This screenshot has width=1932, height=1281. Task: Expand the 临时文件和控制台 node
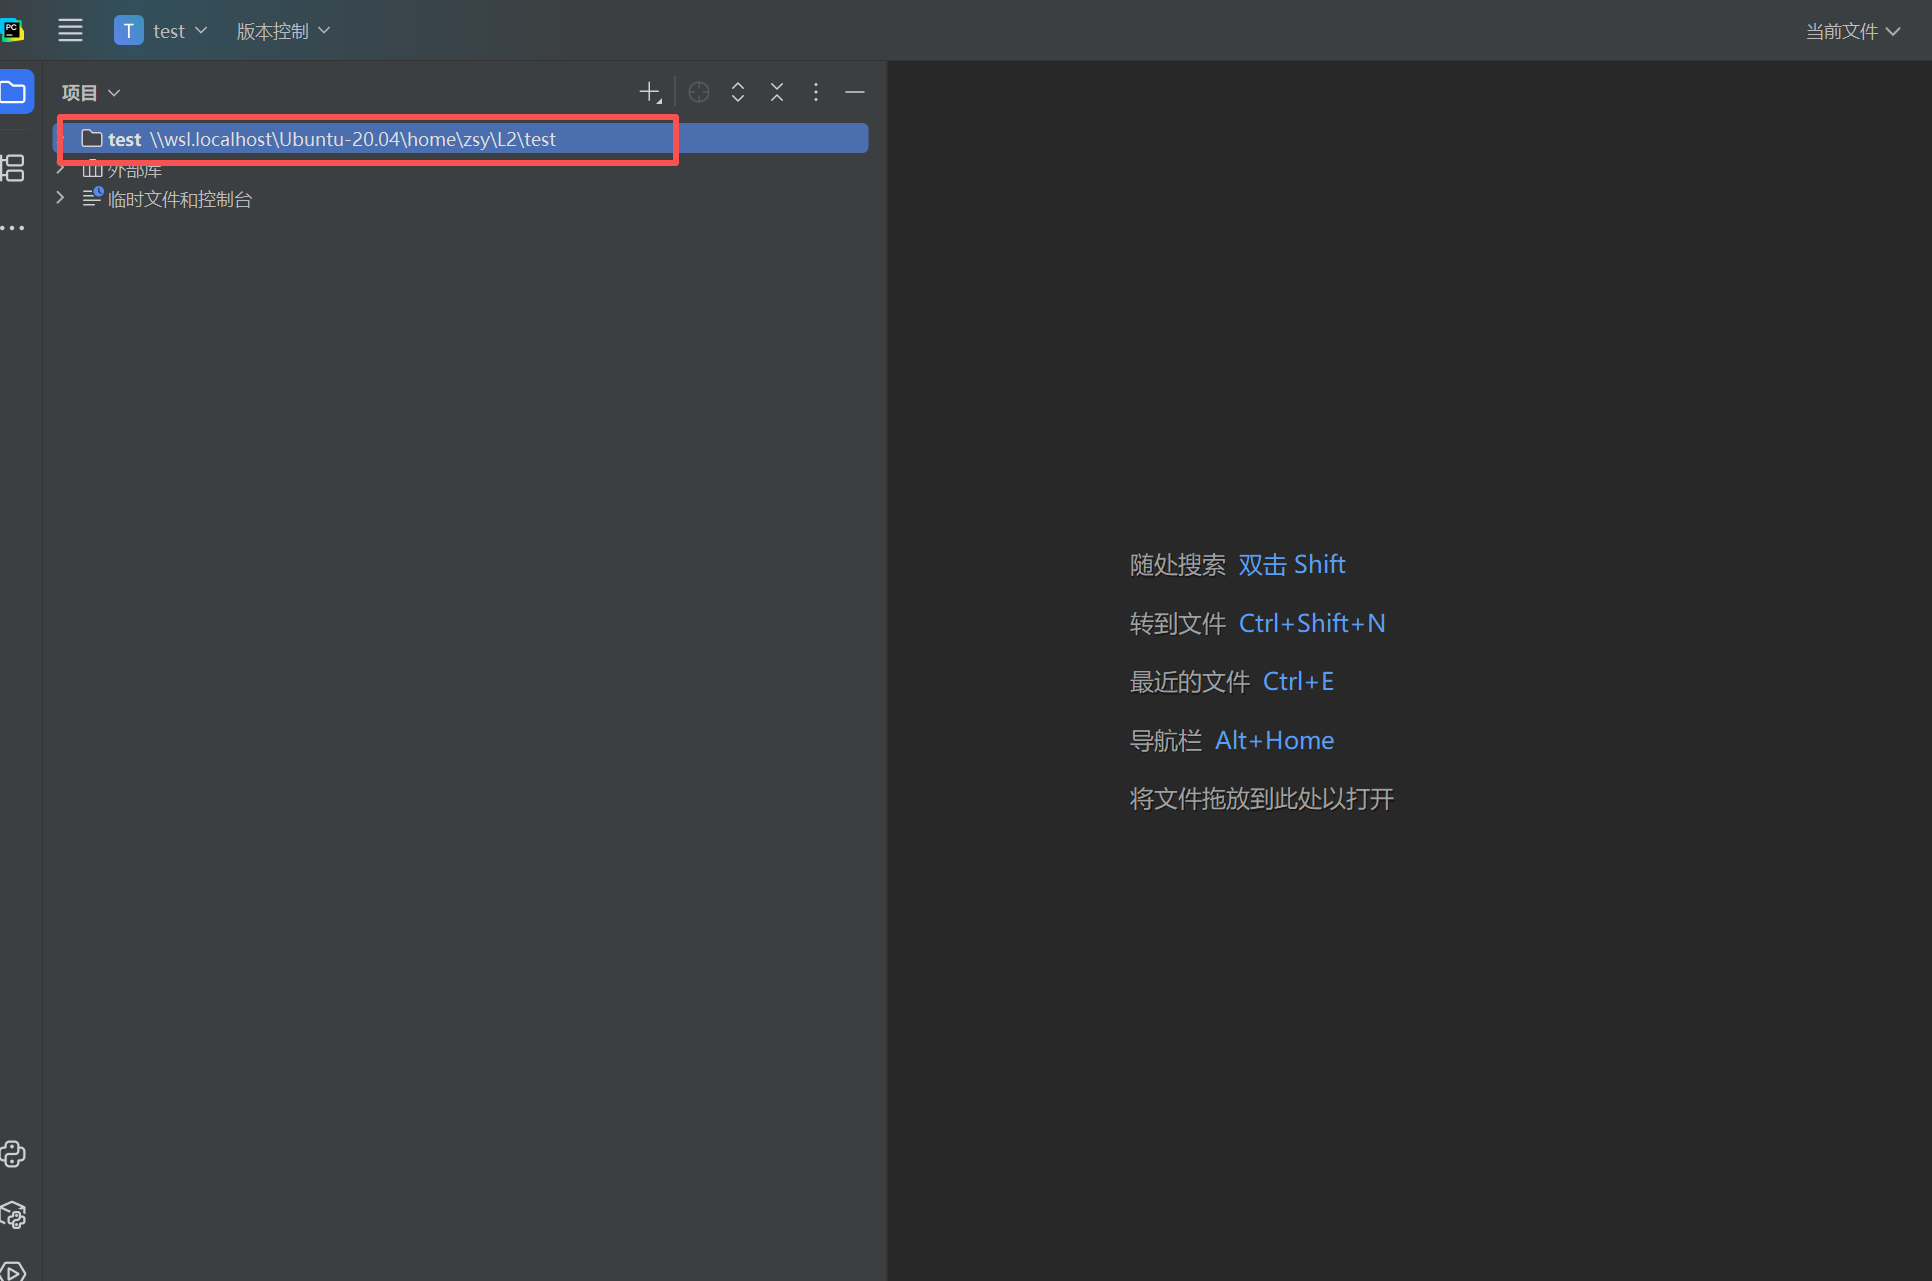[x=59, y=197]
